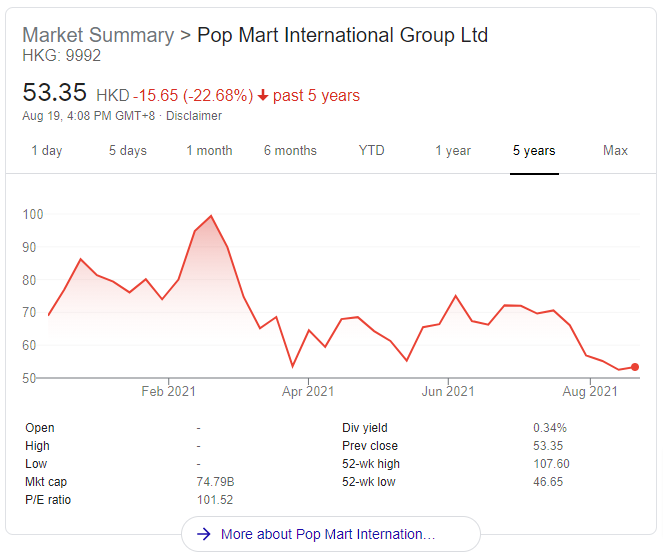The width and height of the screenshot is (663, 556).
Task: Choose the 6 months tab
Action: pos(290,151)
